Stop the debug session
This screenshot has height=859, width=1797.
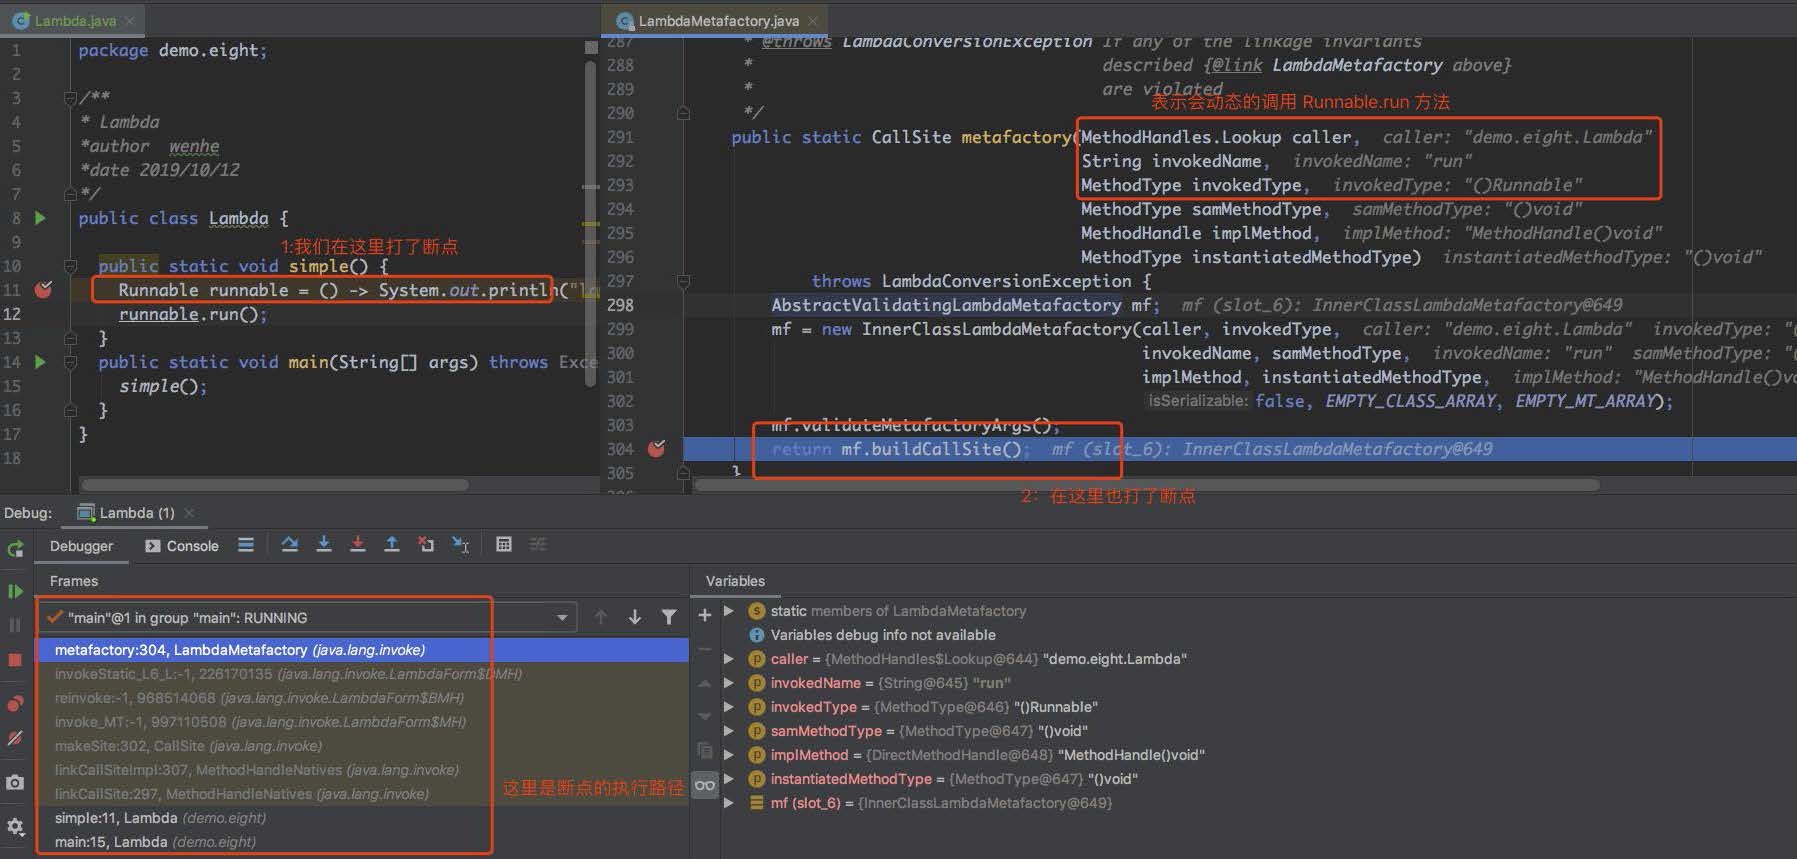[x=15, y=660]
